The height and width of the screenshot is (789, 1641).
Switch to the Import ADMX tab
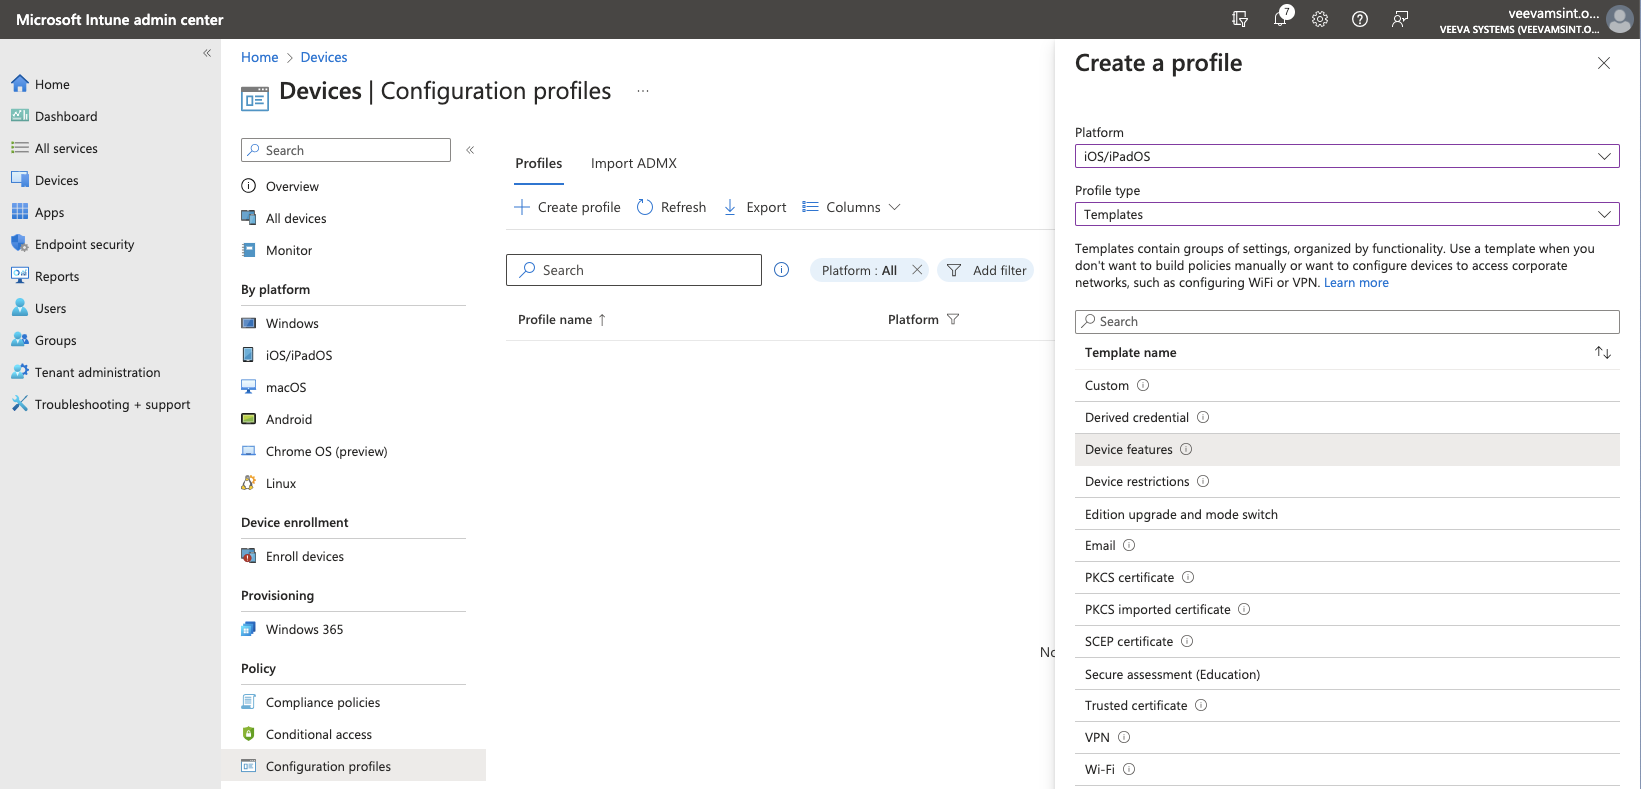click(x=633, y=163)
